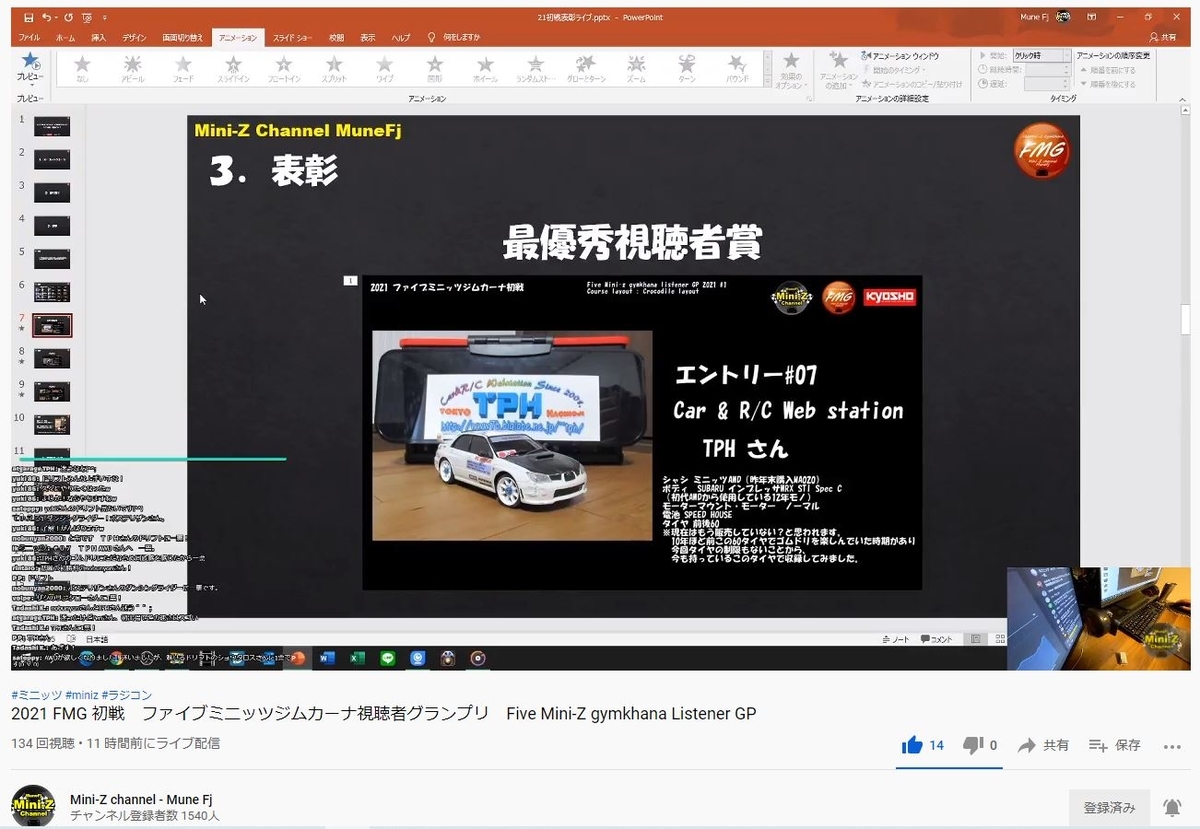
Task: Save (保存) video to playlist
Action: point(1114,745)
